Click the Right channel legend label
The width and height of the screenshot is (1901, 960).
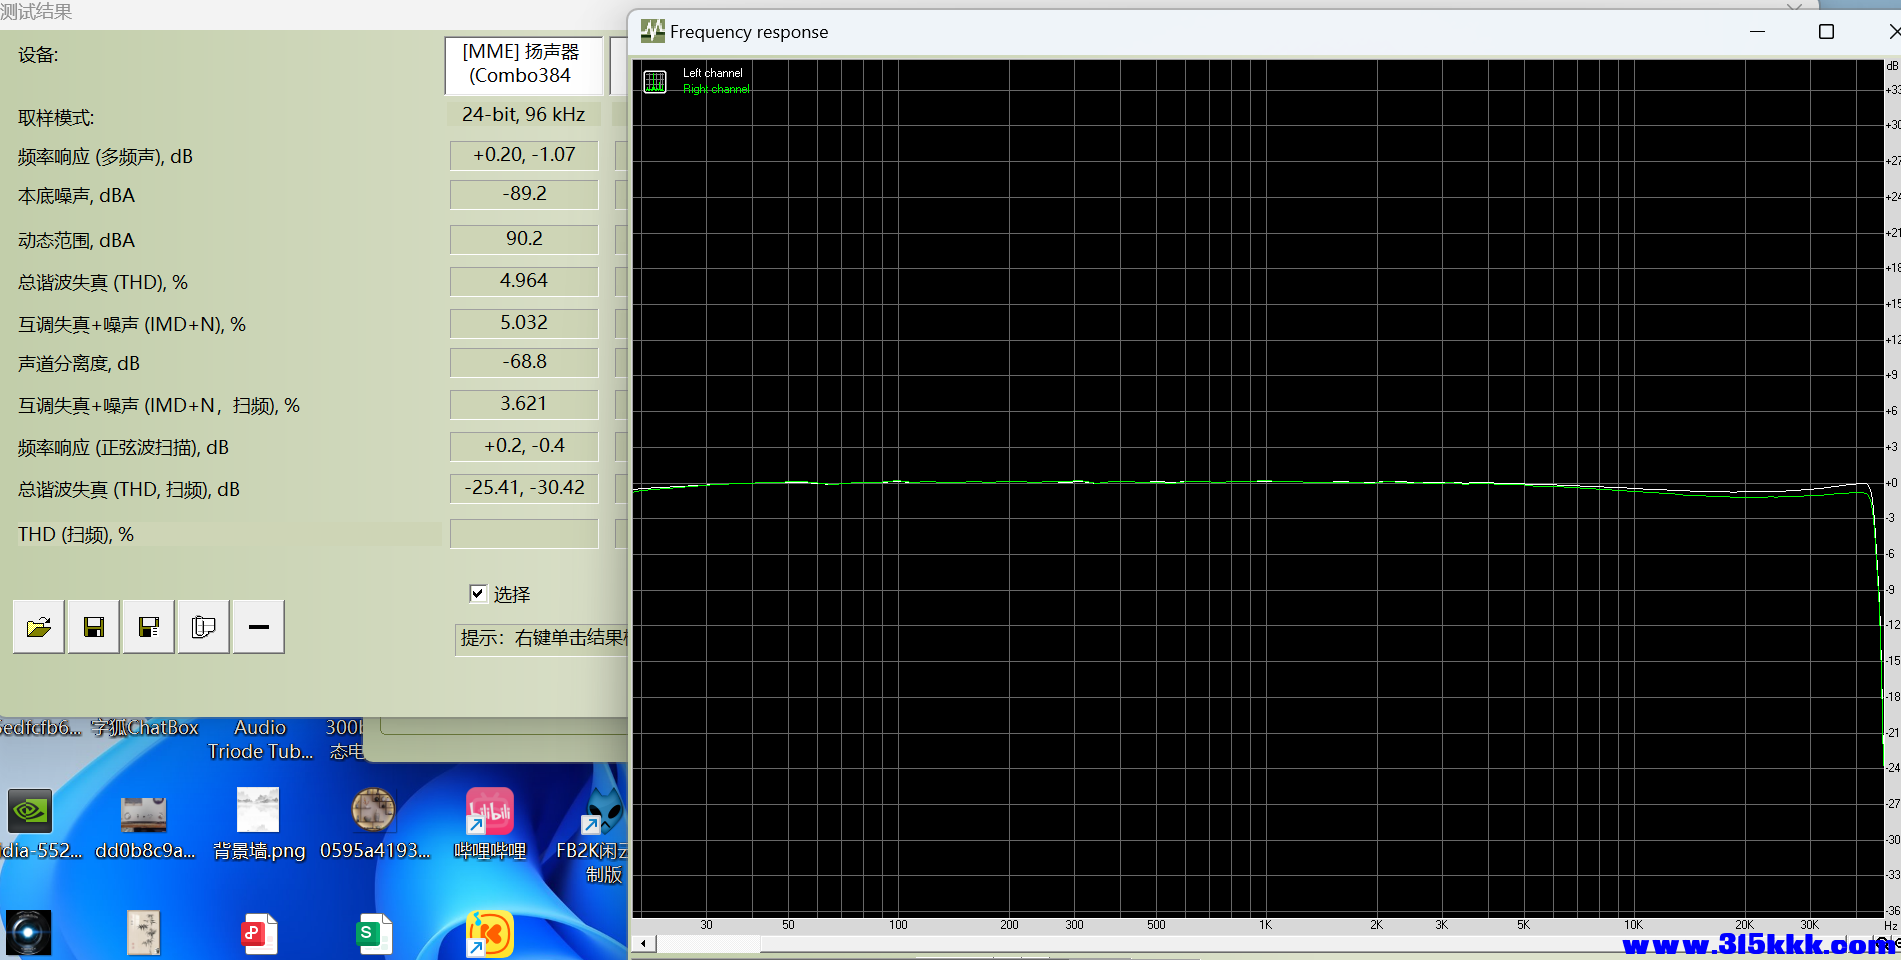coord(716,89)
